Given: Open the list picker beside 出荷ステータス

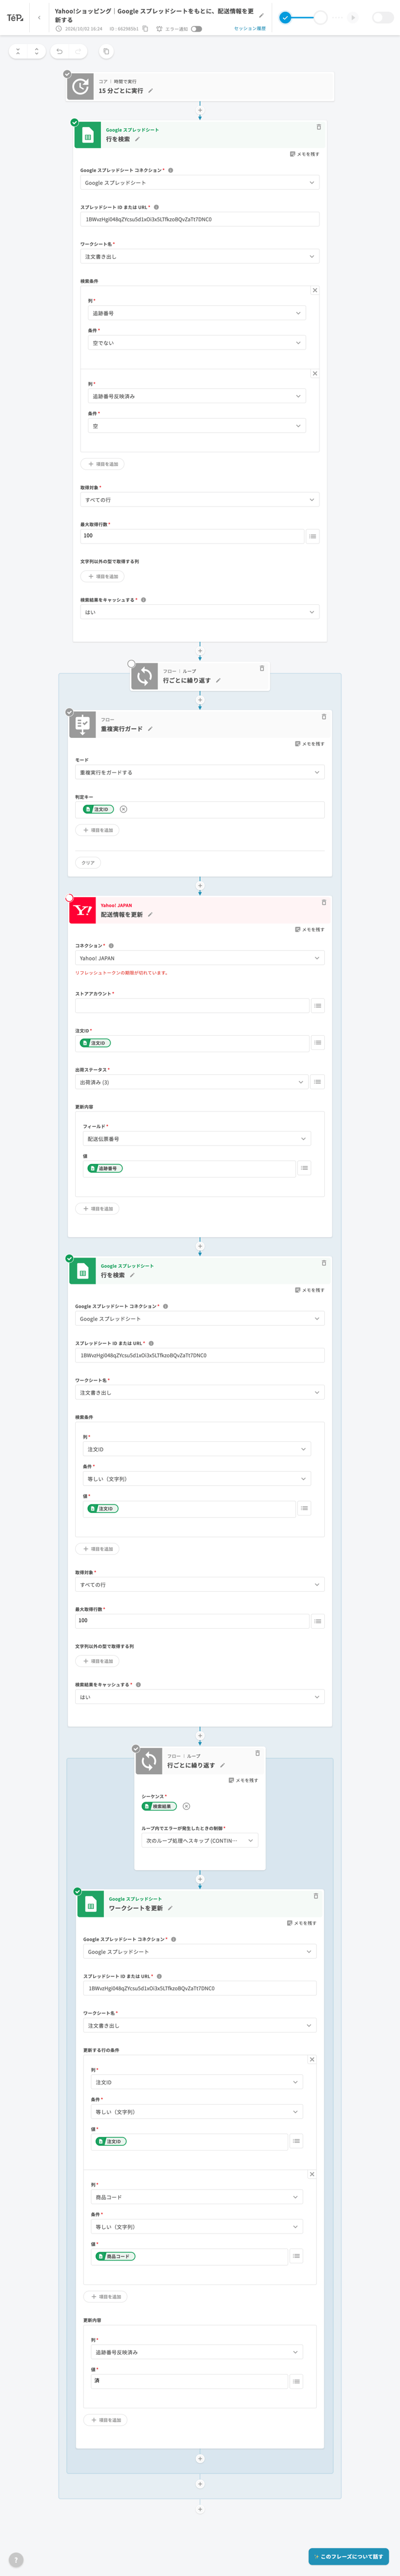Looking at the screenshot, I should click(x=317, y=1082).
